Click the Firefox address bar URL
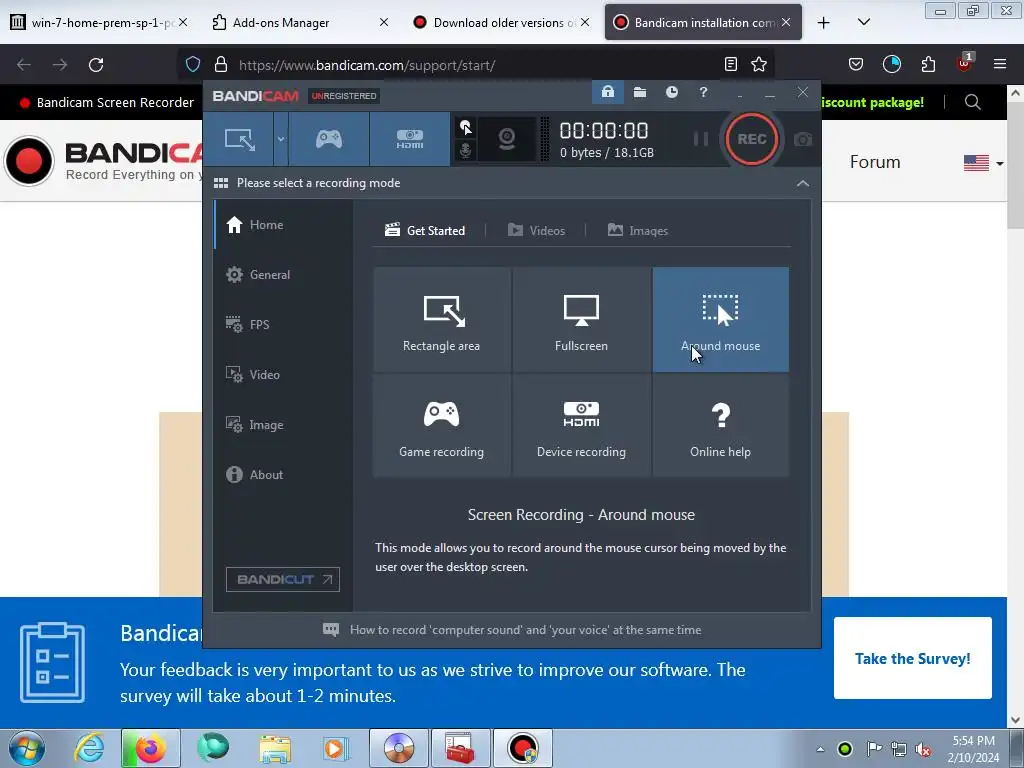 pos(367,65)
